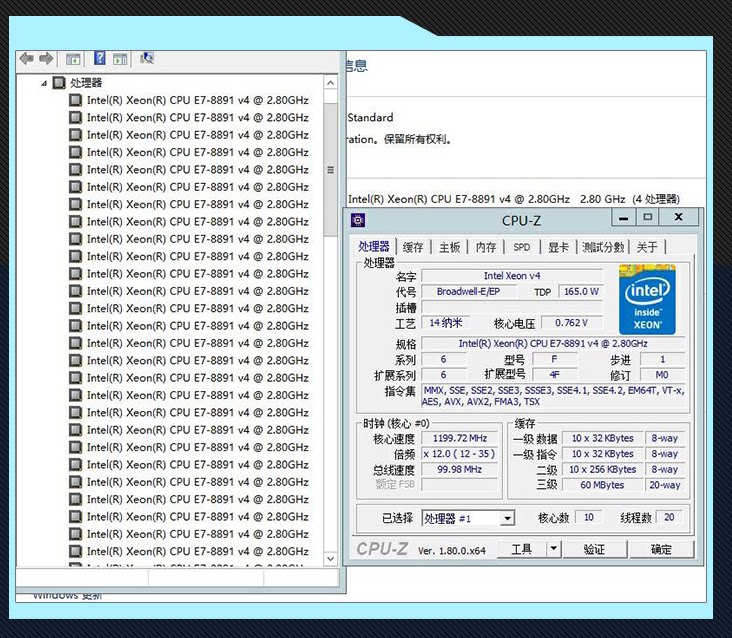Viewport: 732px width, 638px height.
Task: Click the 确定 button
Action: coord(662,549)
